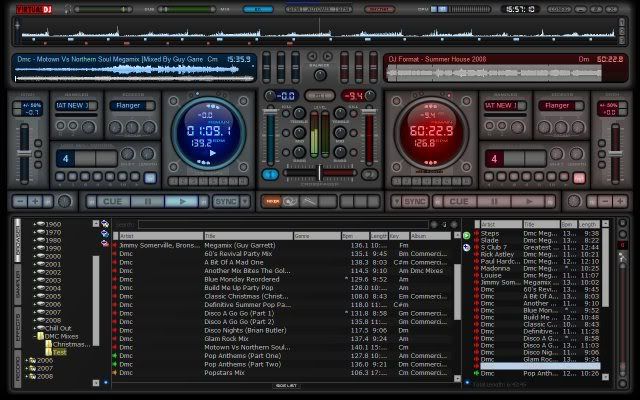Click the right deck pitch minus button
The height and width of the screenshot is (400, 640).
605,201
